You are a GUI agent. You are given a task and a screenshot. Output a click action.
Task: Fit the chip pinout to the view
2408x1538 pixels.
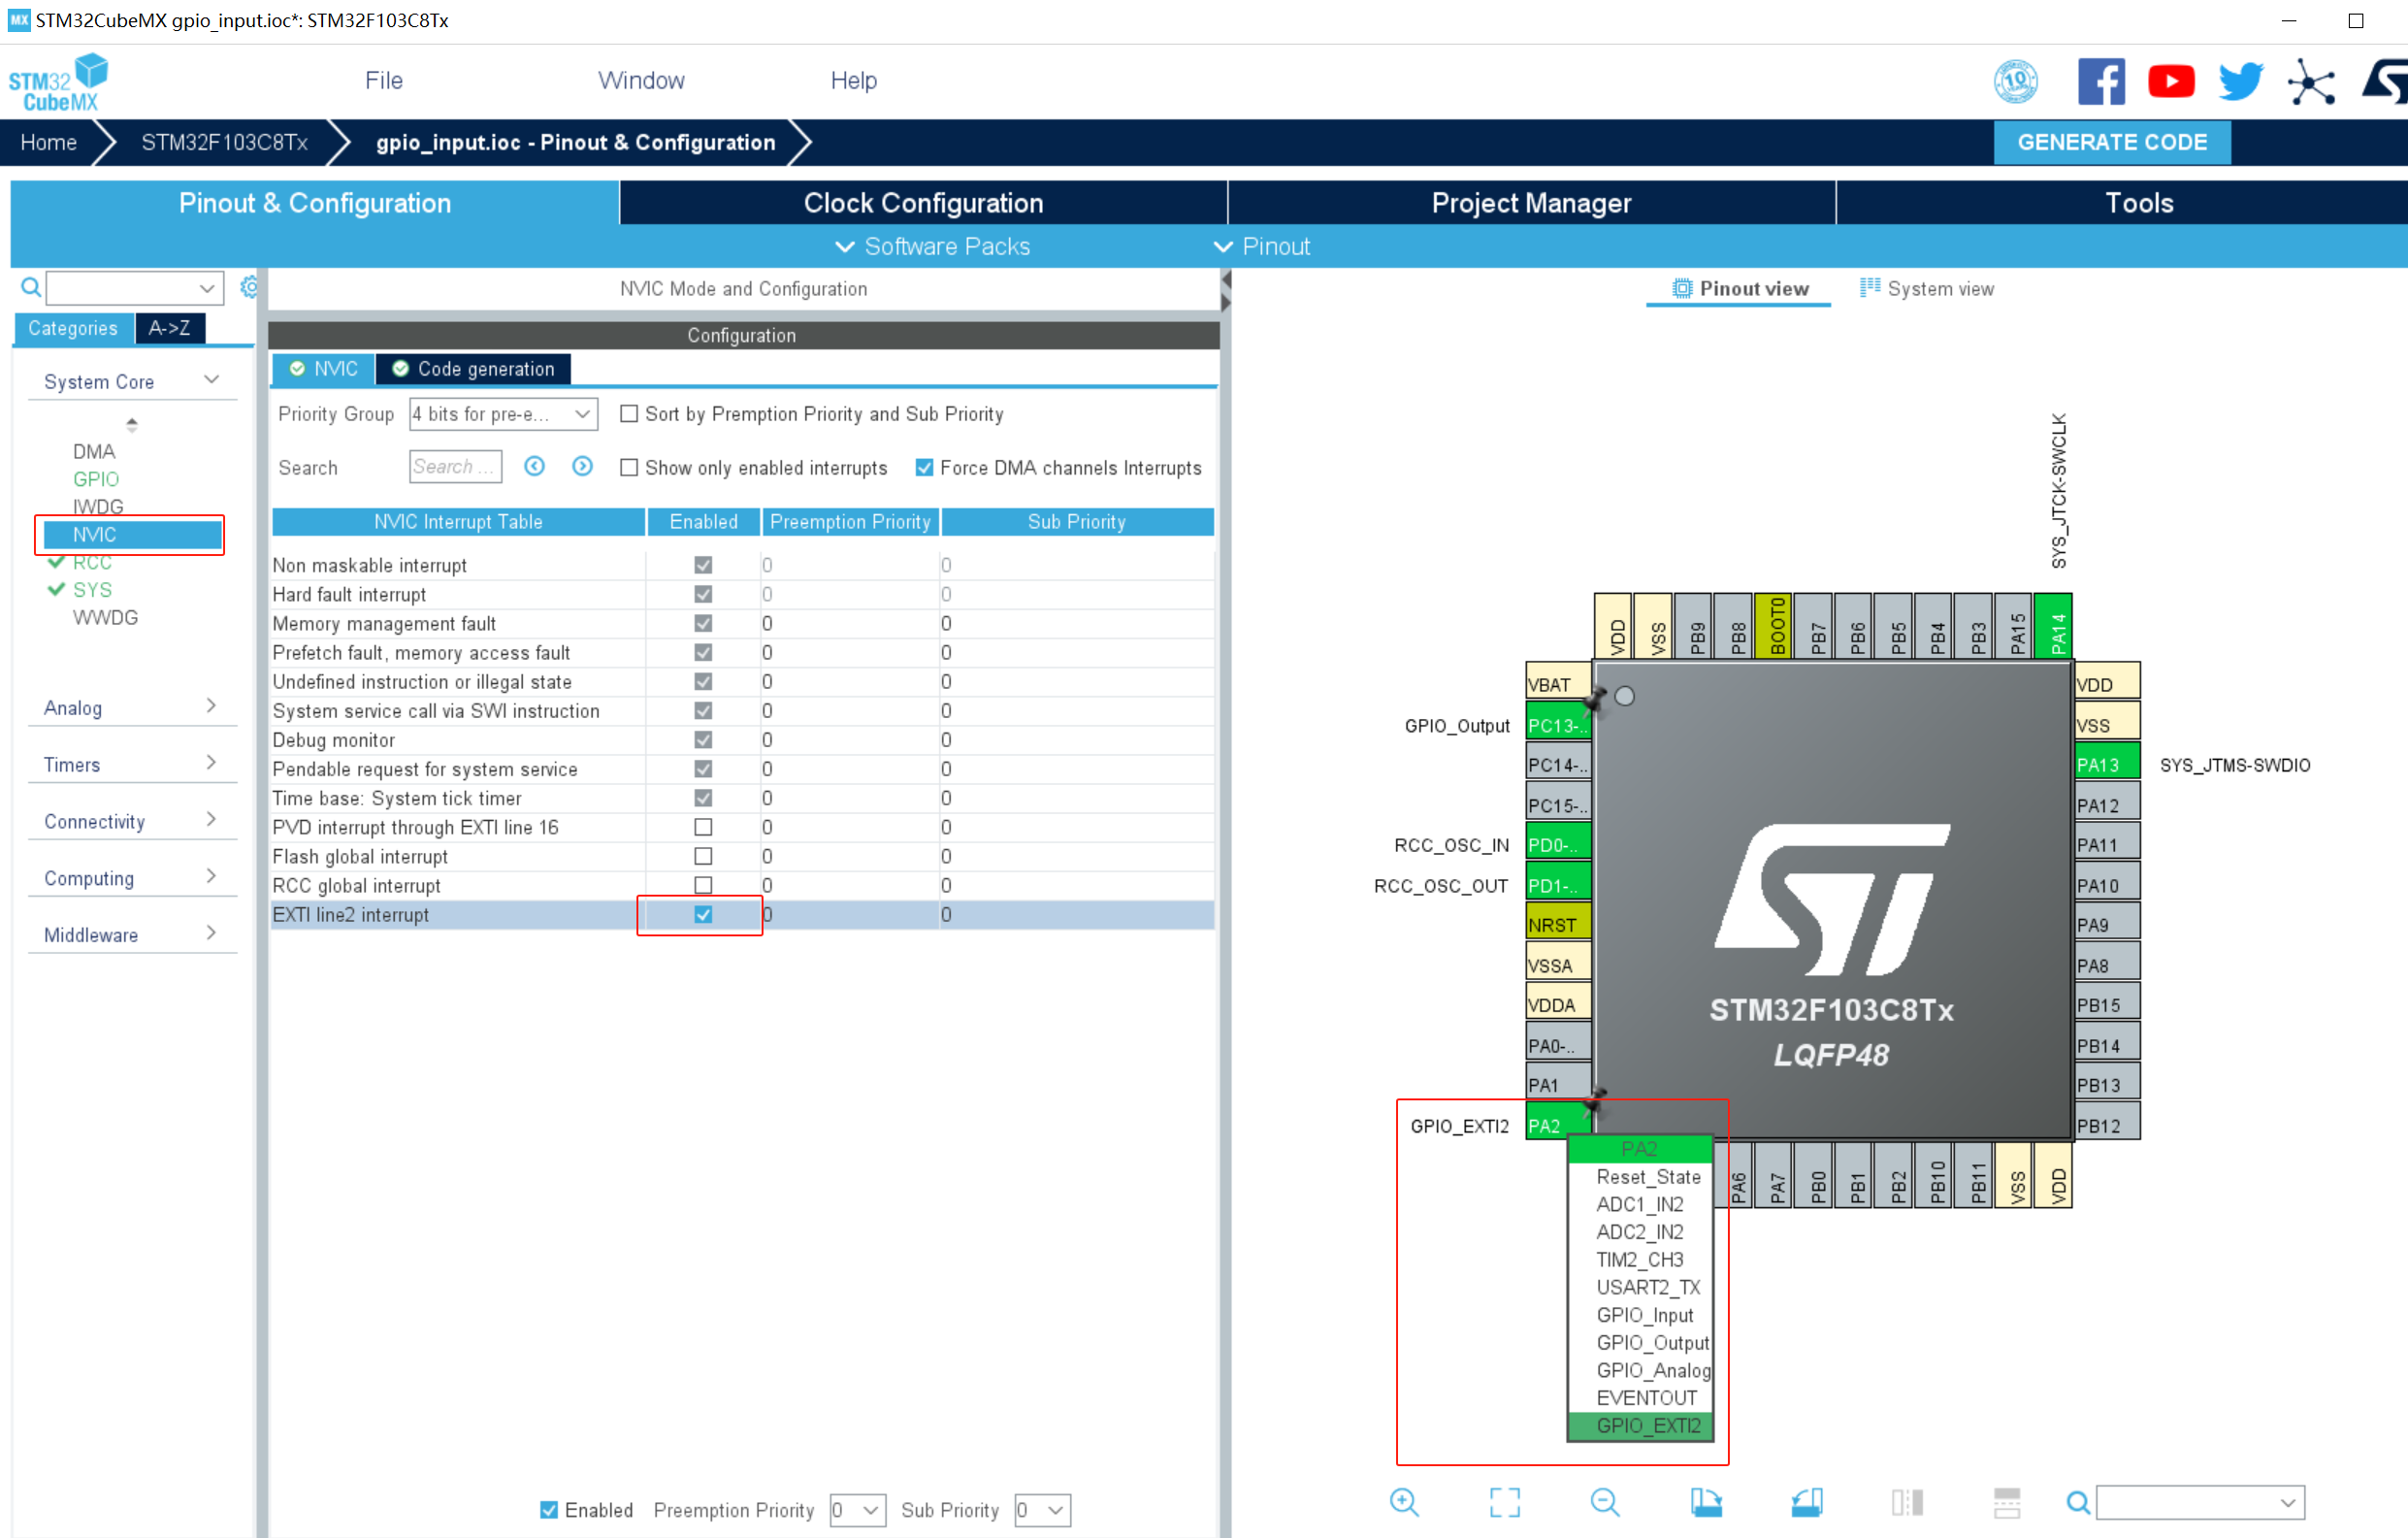click(1504, 1501)
